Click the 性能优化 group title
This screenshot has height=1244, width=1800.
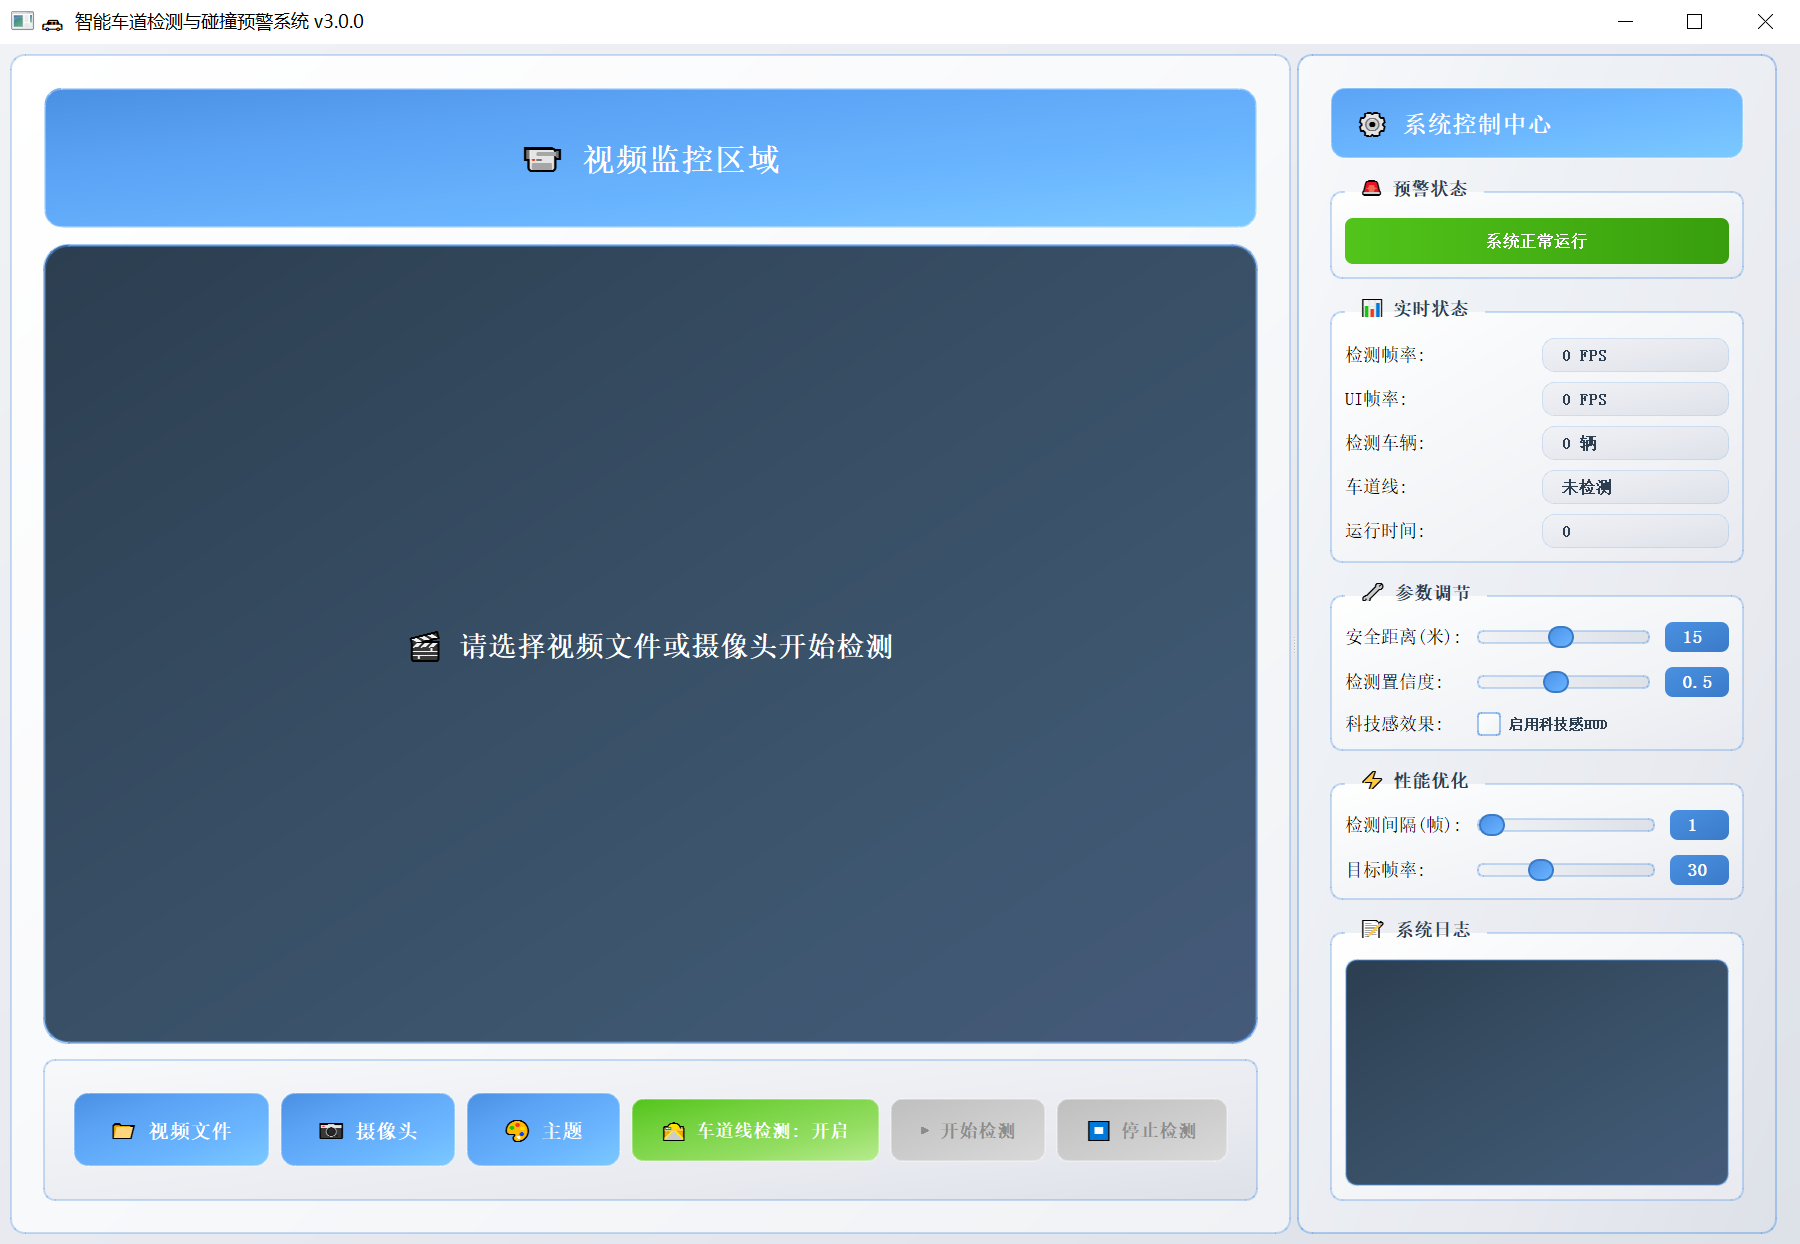pos(1431,780)
